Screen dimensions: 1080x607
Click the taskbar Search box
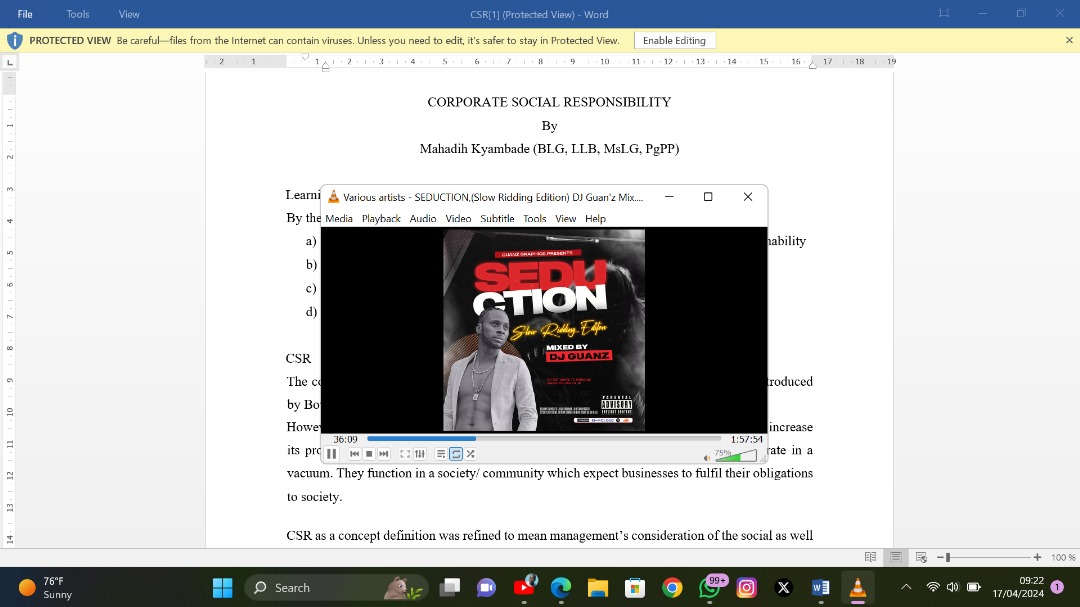(x=337, y=588)
